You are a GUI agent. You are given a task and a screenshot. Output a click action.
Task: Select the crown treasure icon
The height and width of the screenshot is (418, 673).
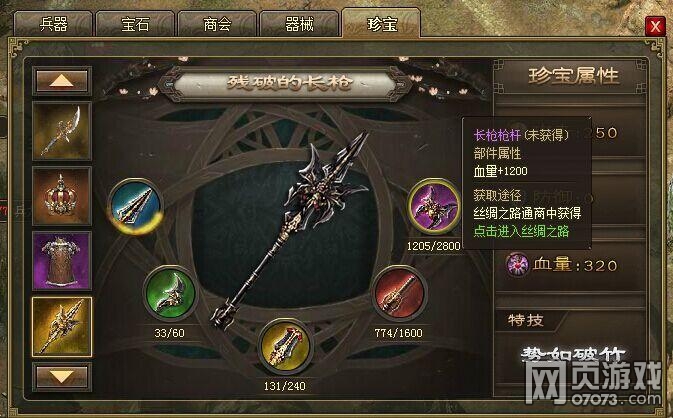[62, 196]
